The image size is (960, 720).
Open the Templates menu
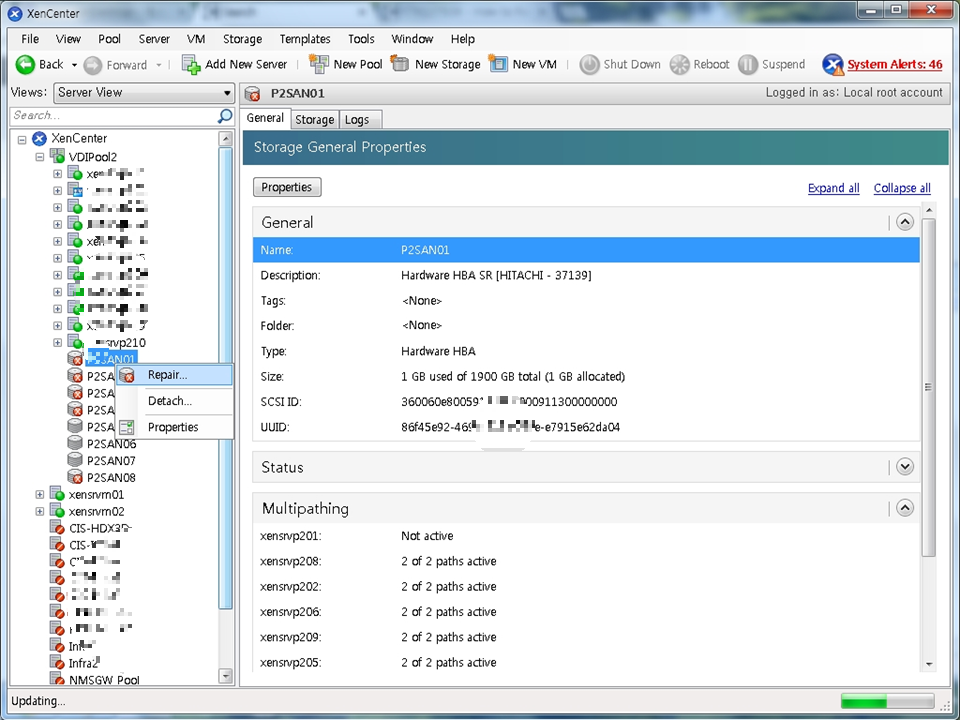pos(305,39)
